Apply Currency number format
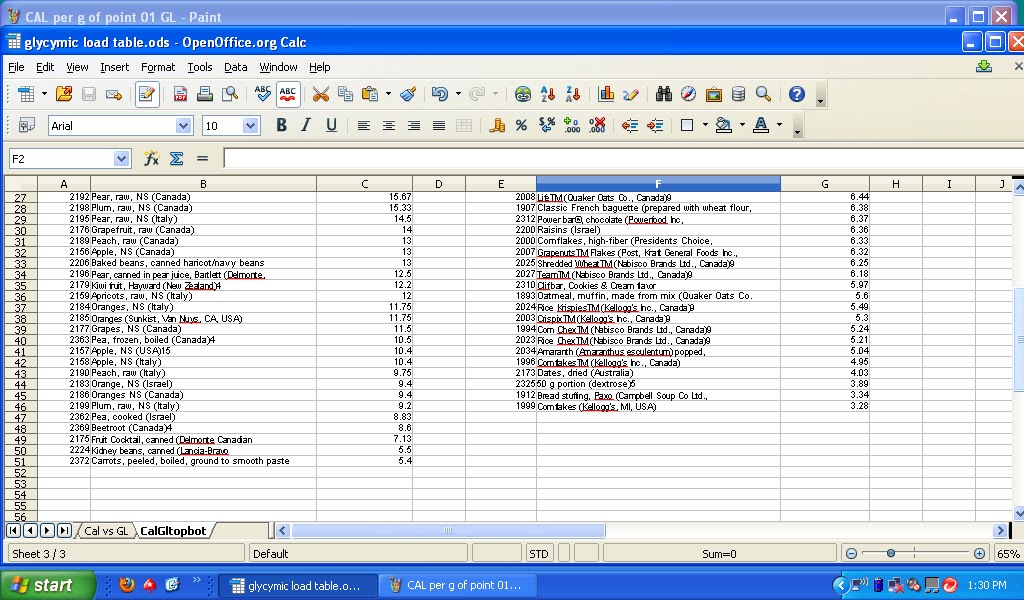This screenshot has height=600, width=1024. (497, 125)
